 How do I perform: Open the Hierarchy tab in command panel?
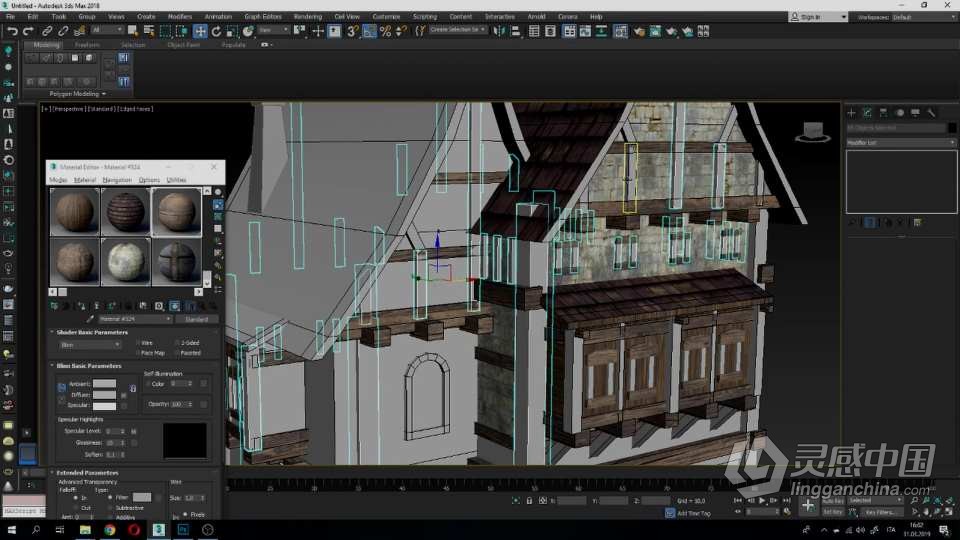883,113
